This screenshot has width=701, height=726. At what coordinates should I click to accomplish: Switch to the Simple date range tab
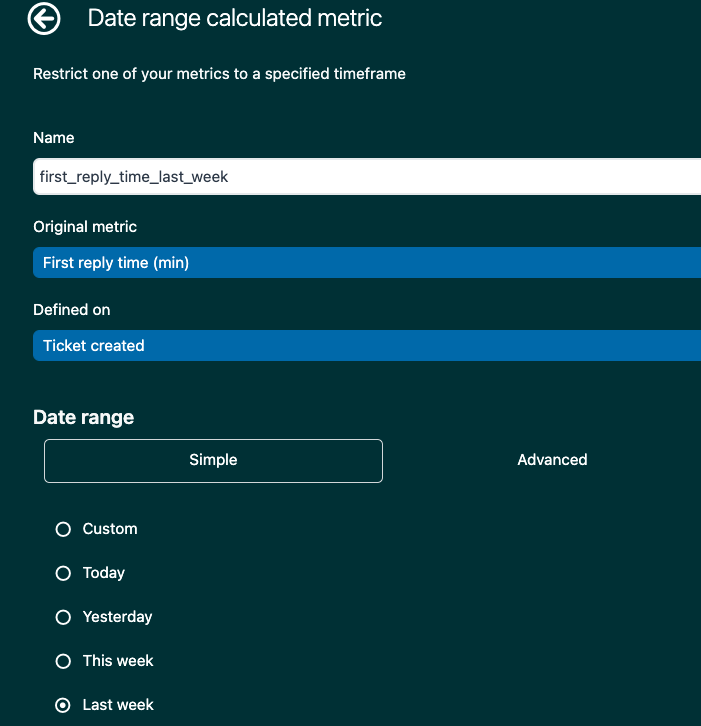(213, 461)
